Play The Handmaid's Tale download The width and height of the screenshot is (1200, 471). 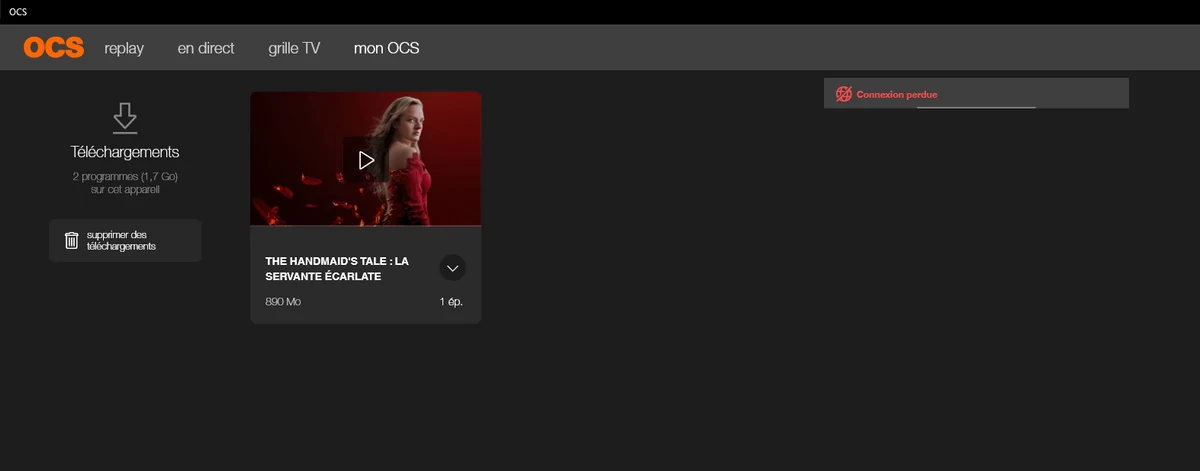(x=366, y=160)
